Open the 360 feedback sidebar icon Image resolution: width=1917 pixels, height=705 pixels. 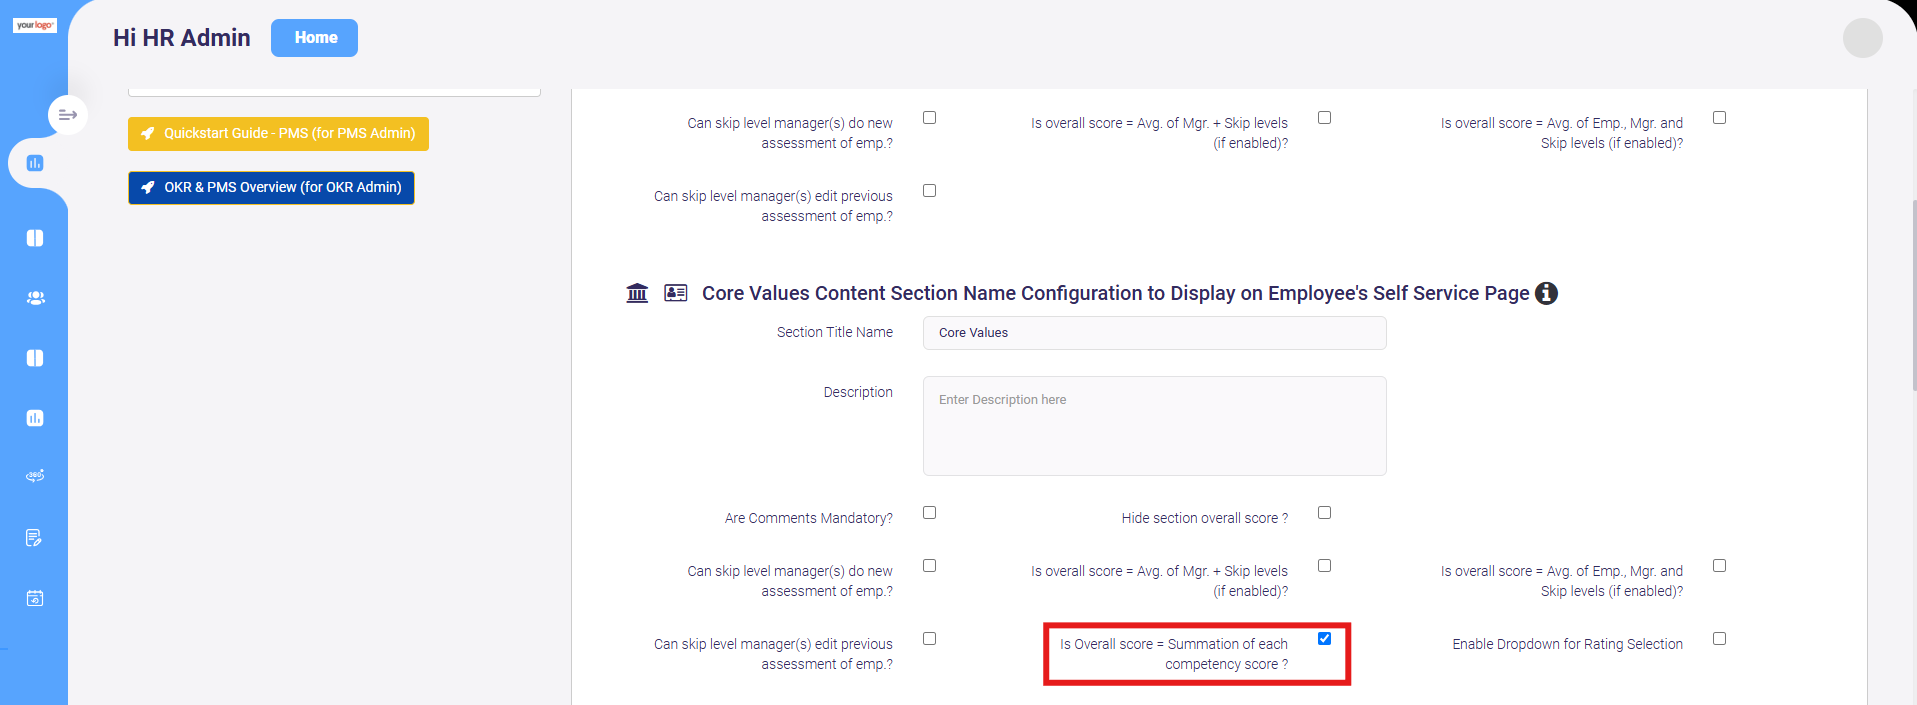pos(35,476)
